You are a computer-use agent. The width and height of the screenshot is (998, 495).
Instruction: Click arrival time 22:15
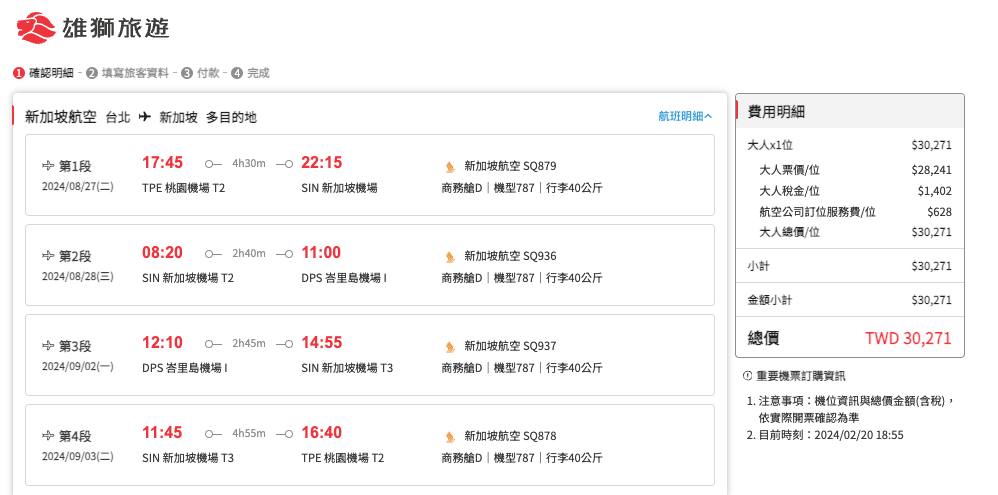point(321,163)
